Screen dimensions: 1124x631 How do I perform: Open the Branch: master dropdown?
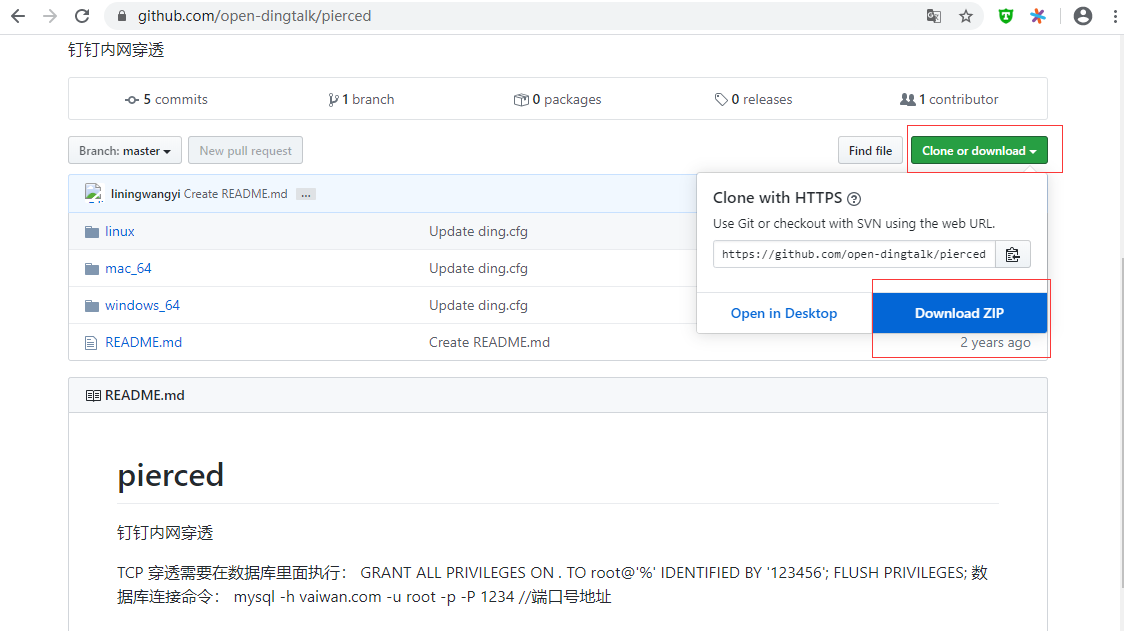pos(125,151)
